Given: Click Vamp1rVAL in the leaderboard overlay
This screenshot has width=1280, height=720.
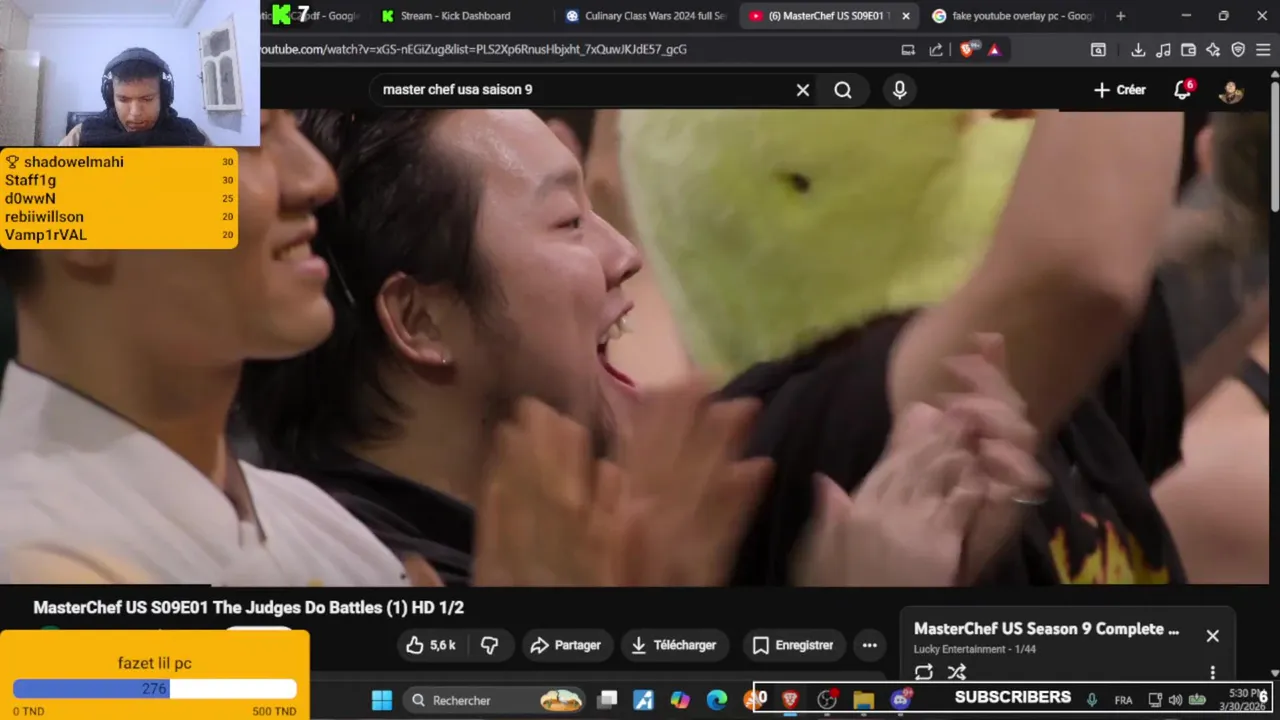Looking at the screenshot, I should click(46, 235).
